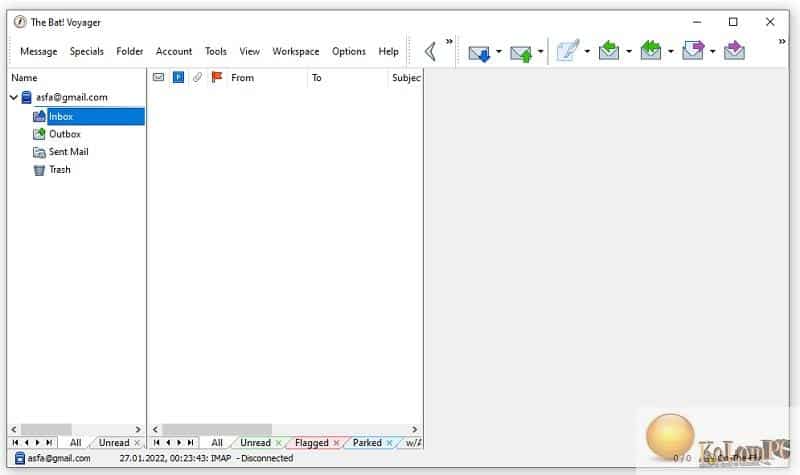Click the Parked column header icon
Screen dimensions: 800x475
[178, 77]
